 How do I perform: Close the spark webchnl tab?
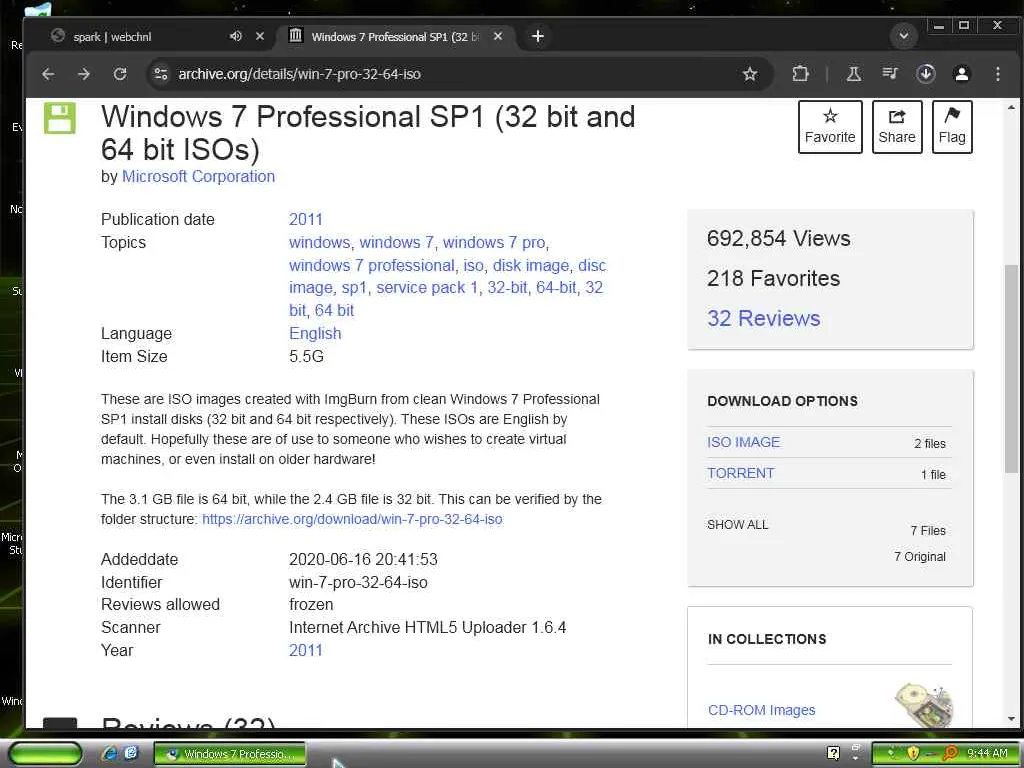click(x=260, y=37)
